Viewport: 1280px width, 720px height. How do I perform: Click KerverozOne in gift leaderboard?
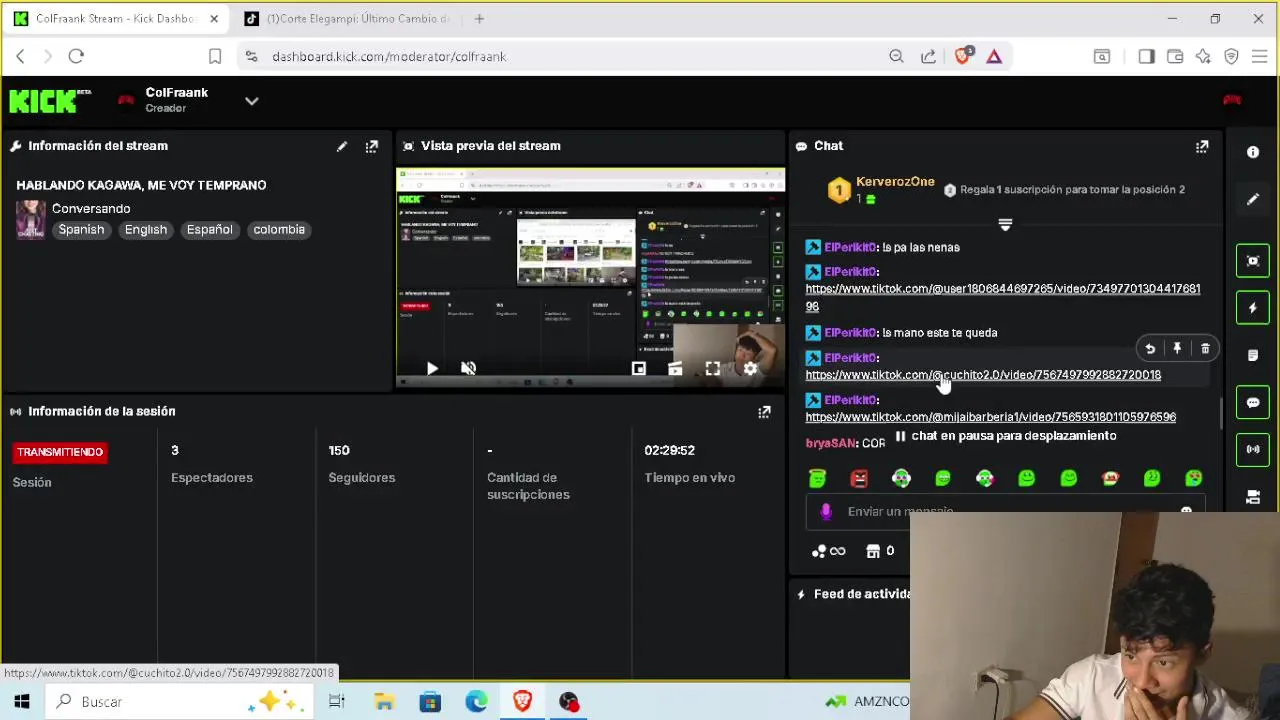[895, 182]
